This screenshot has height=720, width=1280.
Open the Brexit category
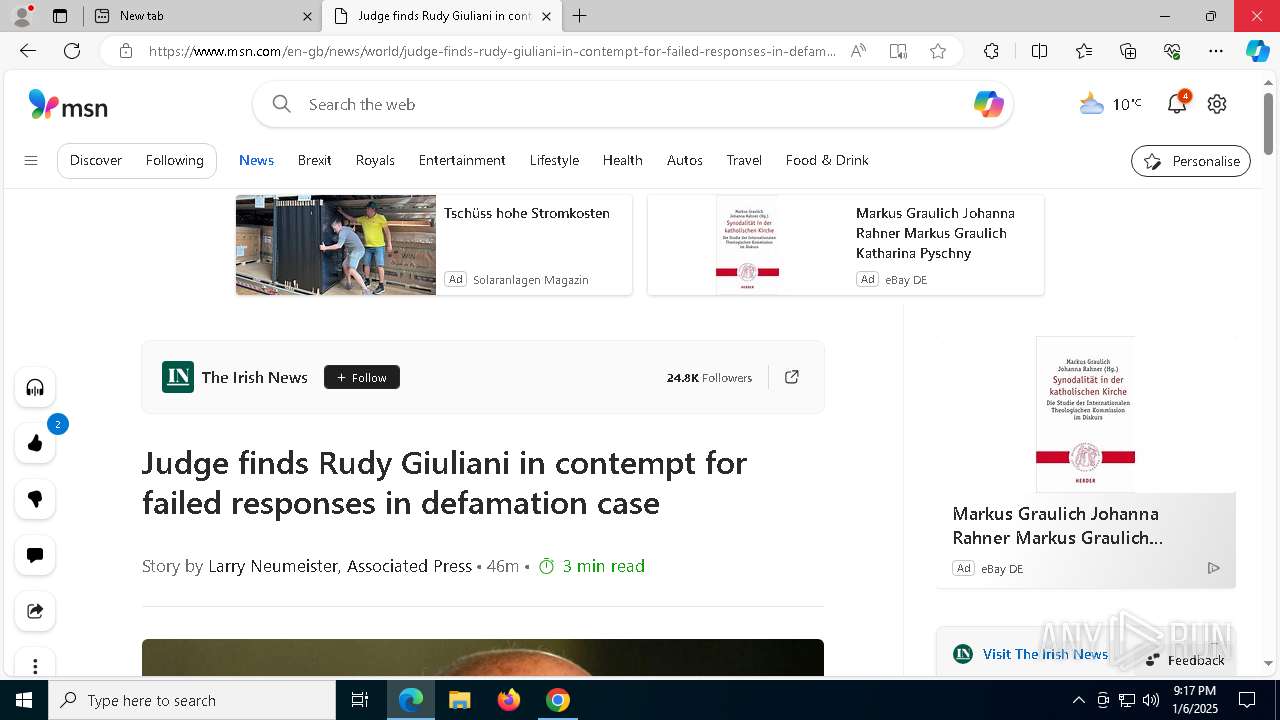tap(314, 160)
